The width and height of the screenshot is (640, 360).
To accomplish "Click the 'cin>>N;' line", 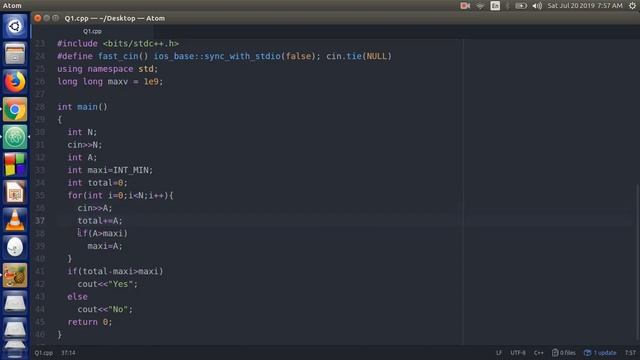I will 85,144.
